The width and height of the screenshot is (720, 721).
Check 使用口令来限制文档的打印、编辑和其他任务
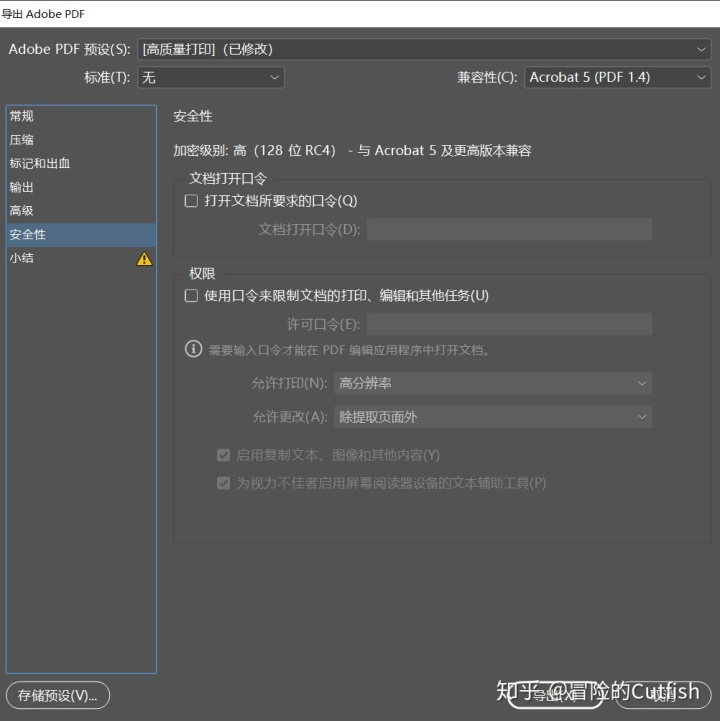click(191, 296)
